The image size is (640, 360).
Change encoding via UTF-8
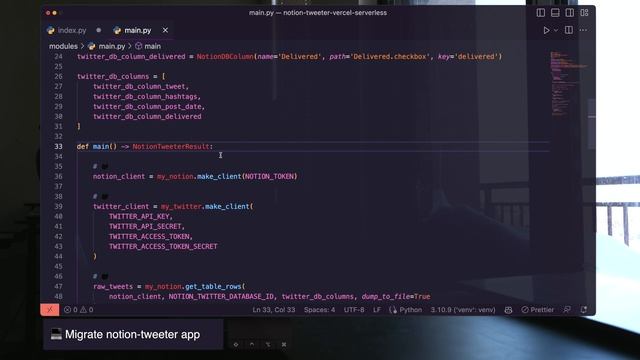[x=354, y=310]
